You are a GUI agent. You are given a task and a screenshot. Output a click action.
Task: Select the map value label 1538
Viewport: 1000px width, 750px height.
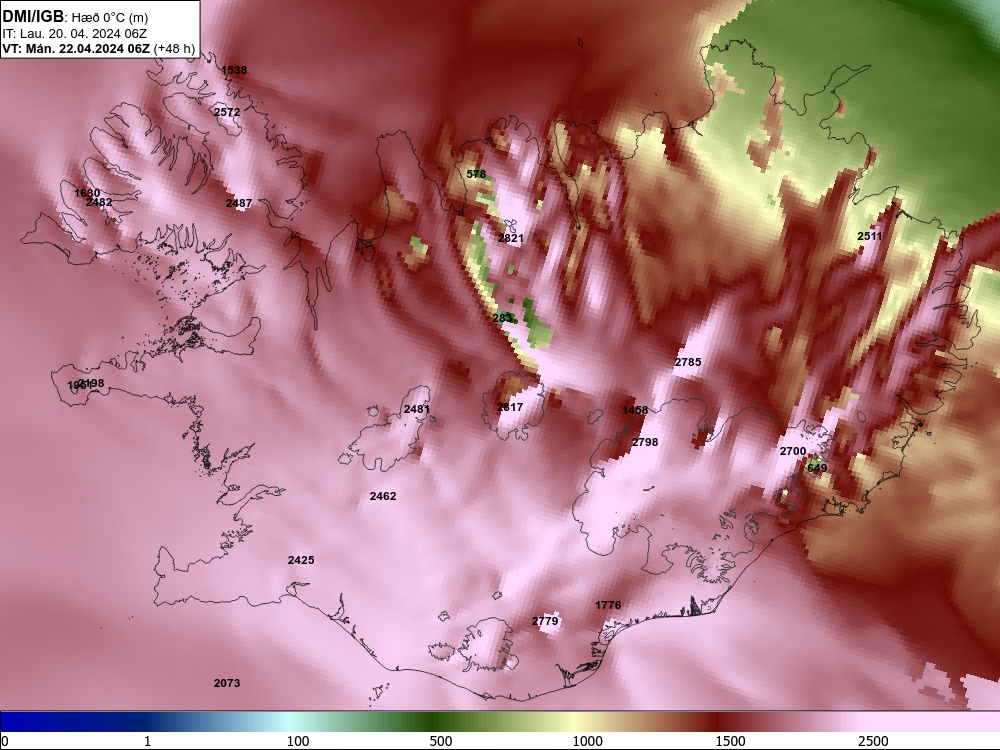click(x=234, y=70)
